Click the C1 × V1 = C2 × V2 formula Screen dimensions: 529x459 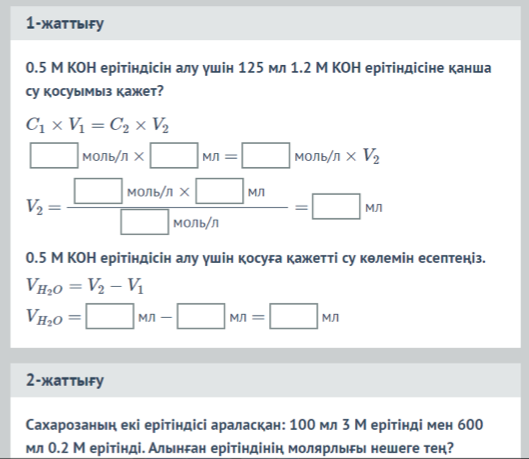(x=97, y=125)
